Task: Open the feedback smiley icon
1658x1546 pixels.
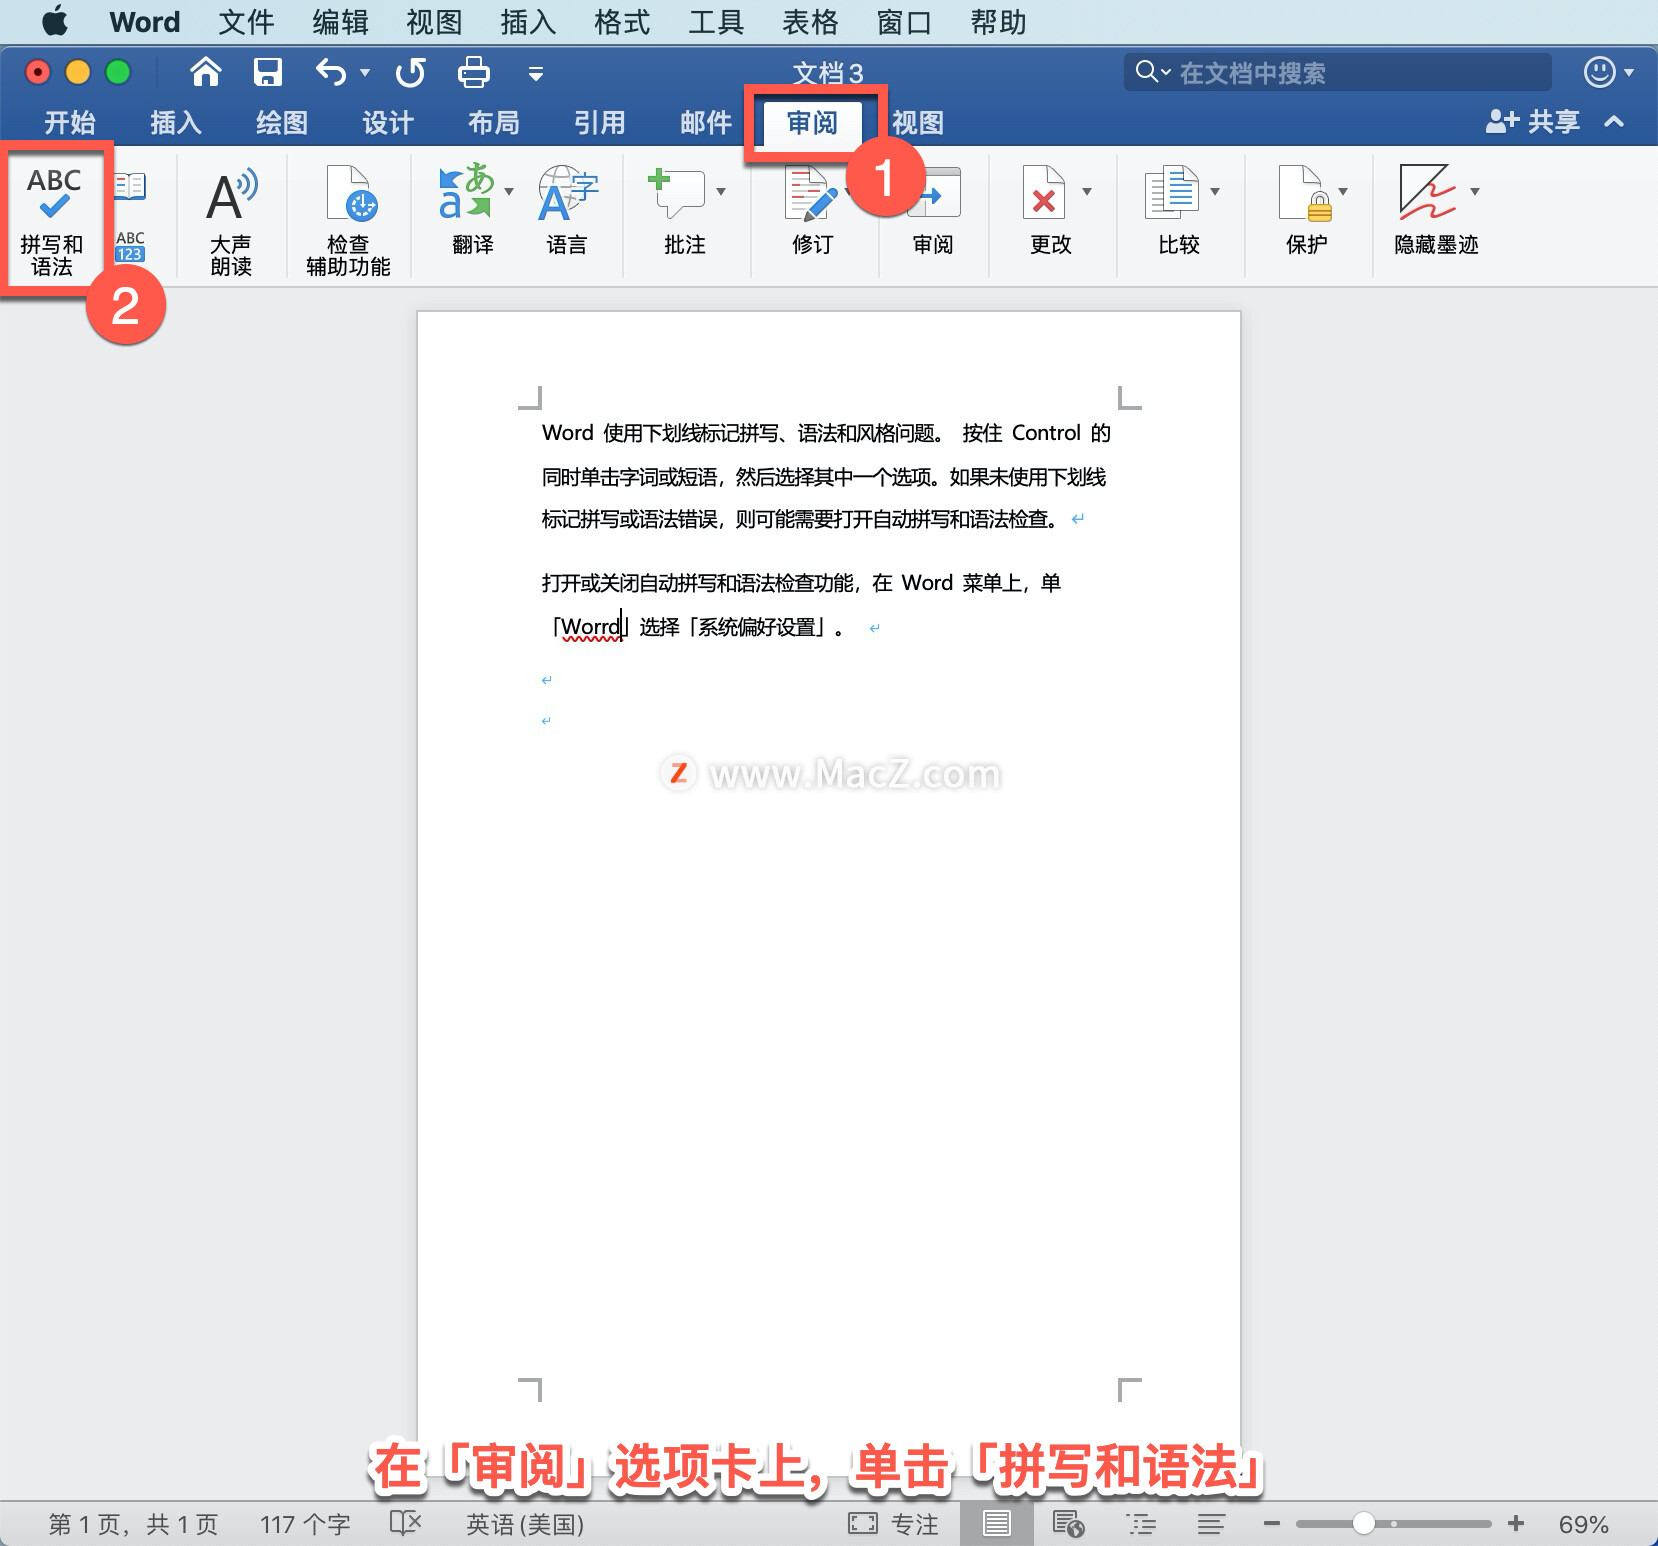Action: 1599,72
